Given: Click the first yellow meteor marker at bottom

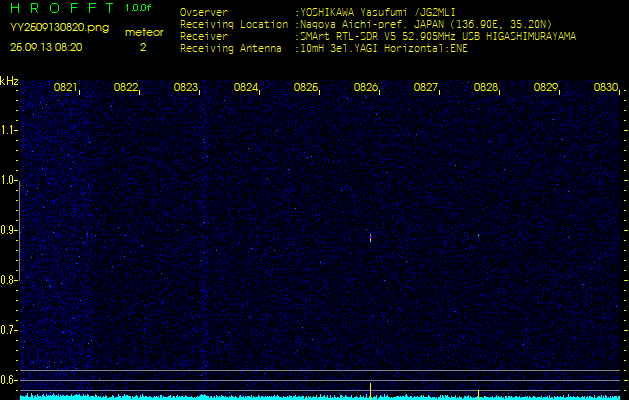Looking at the screenshot, I should 371,388.
